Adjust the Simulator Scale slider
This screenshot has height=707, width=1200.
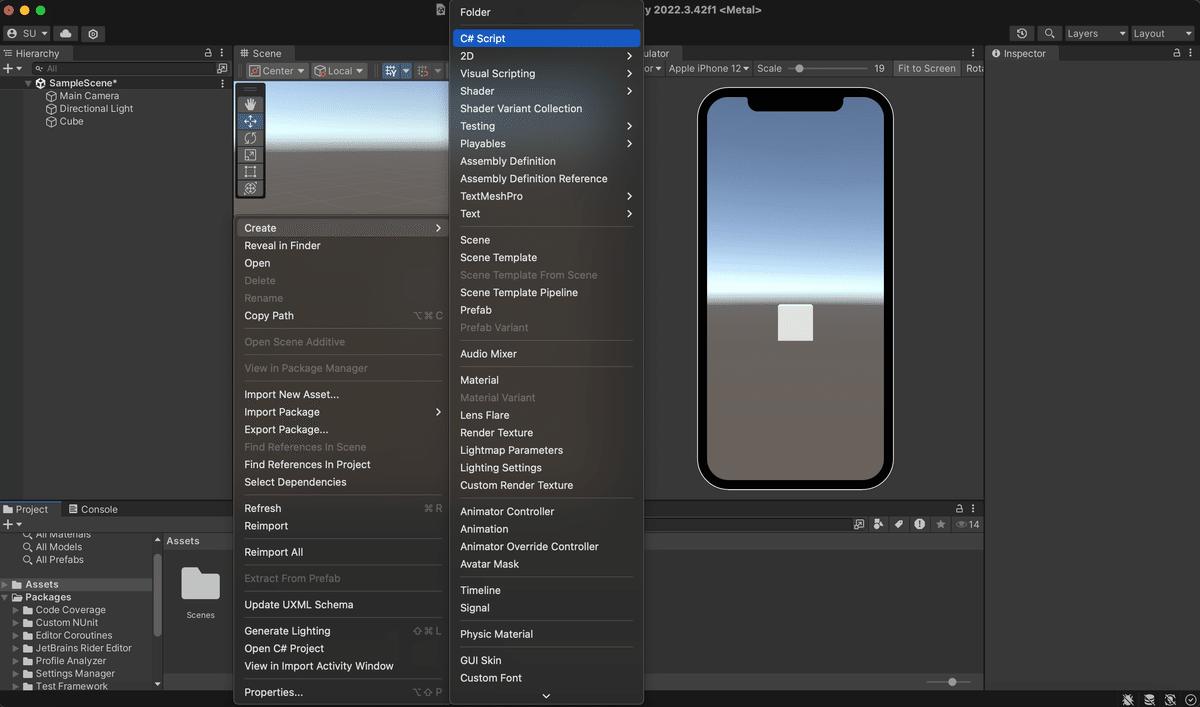point(827,69)
